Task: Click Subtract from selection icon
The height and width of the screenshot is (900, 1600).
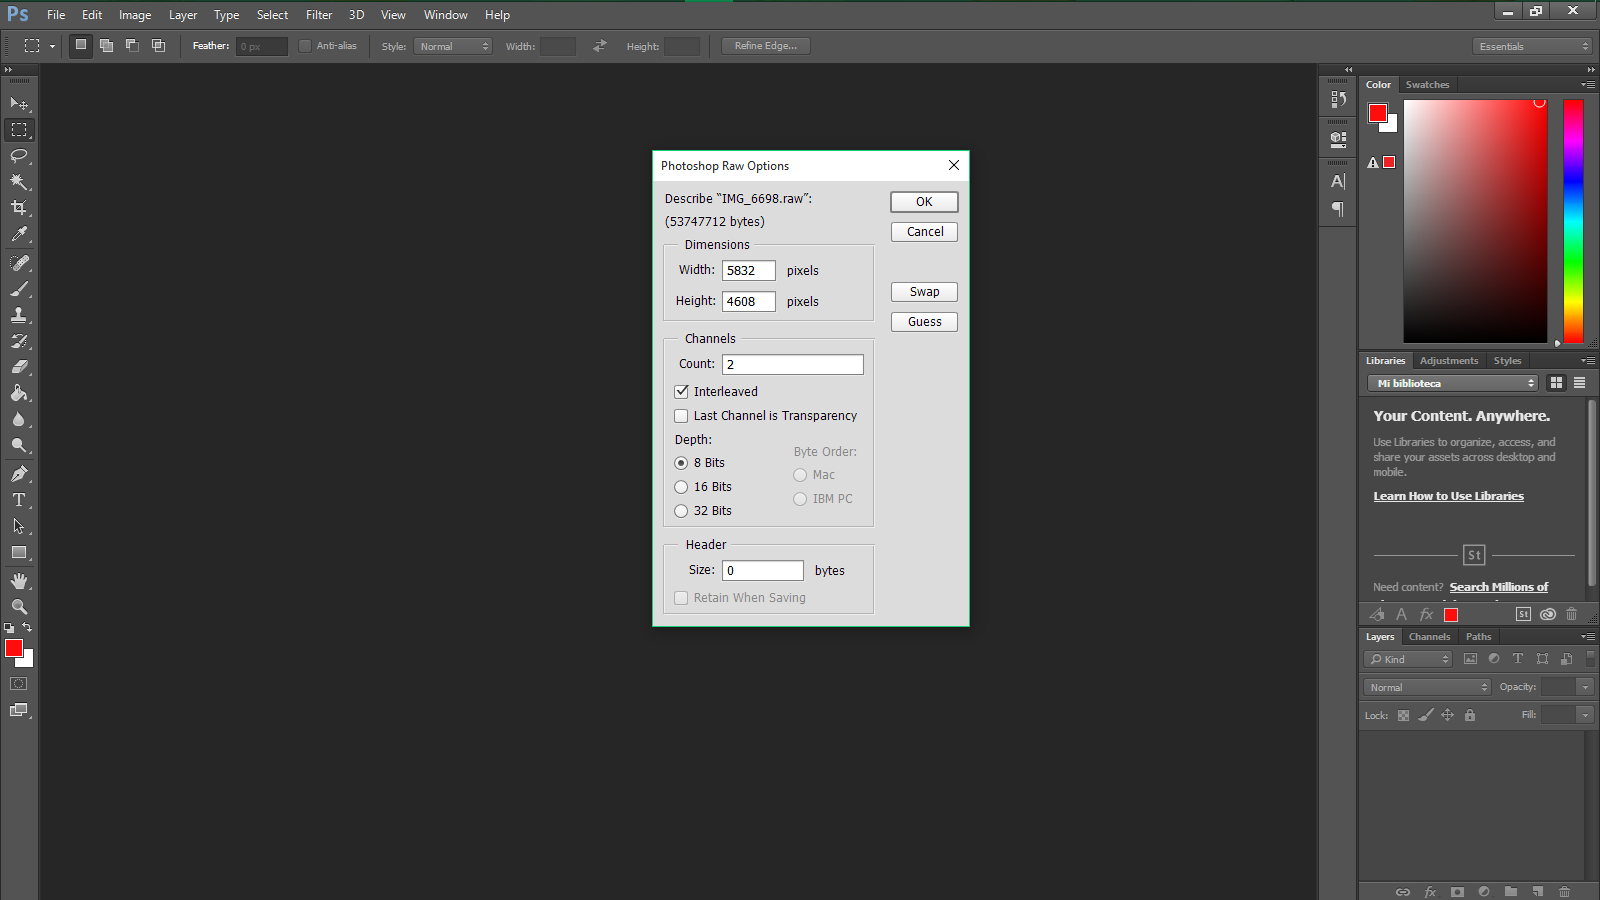Action: (x=132, y=45)
